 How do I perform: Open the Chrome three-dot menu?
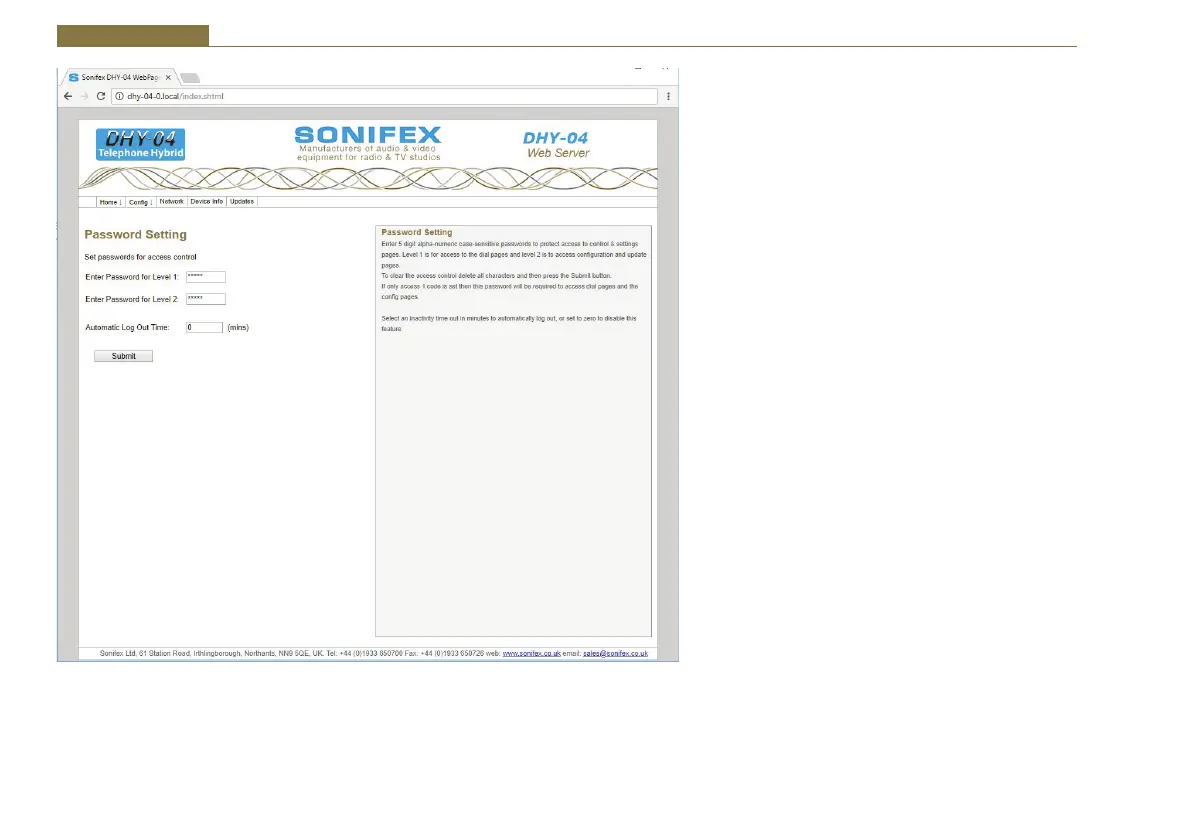coord(668,96)
